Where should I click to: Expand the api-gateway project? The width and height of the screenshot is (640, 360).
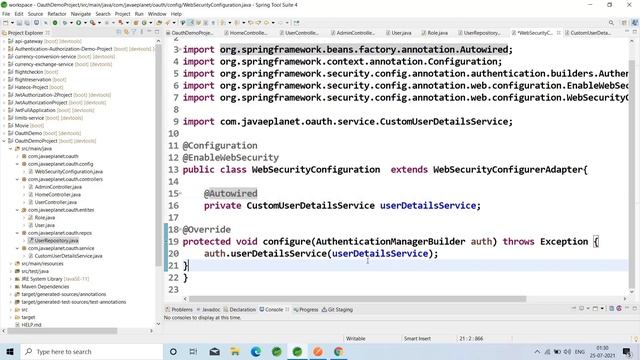coord(4,41)
